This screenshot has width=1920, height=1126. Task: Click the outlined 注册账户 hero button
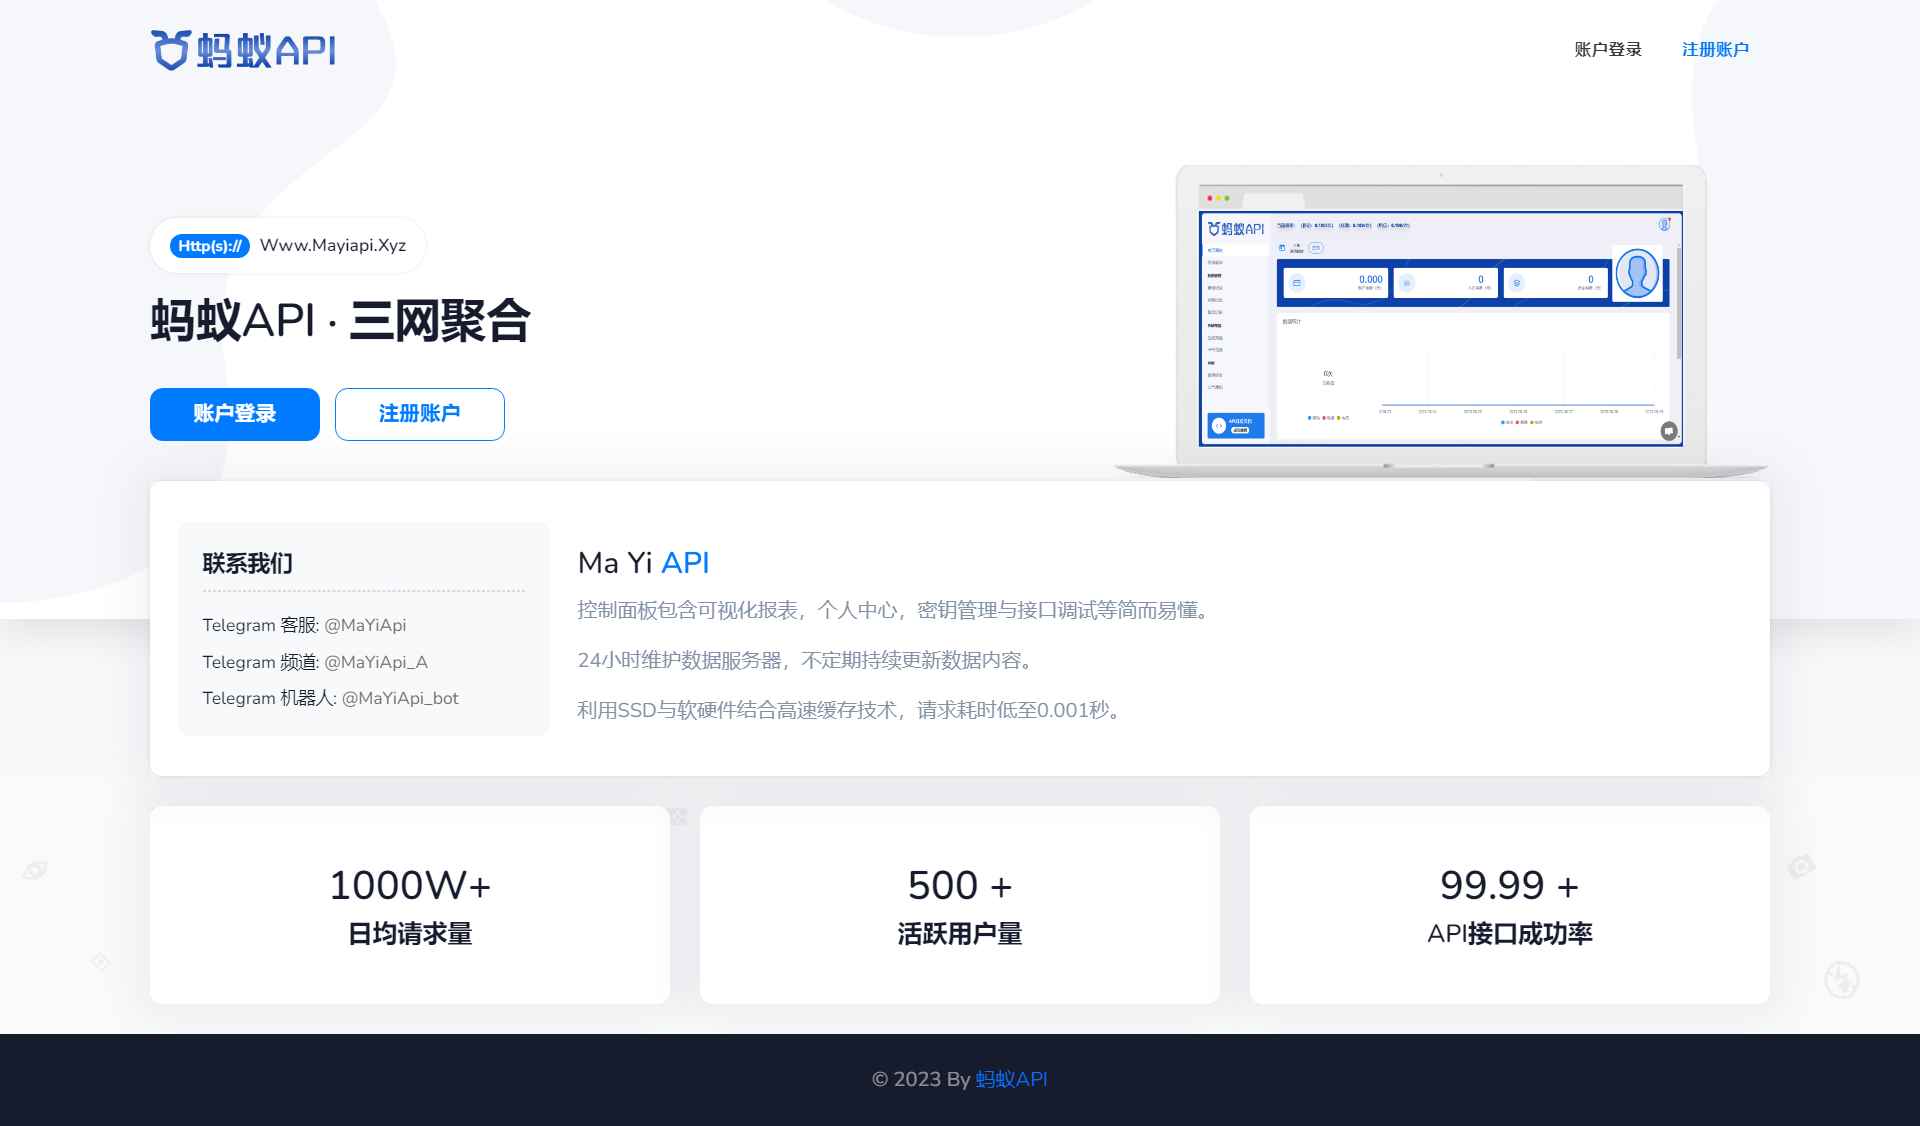419,414
